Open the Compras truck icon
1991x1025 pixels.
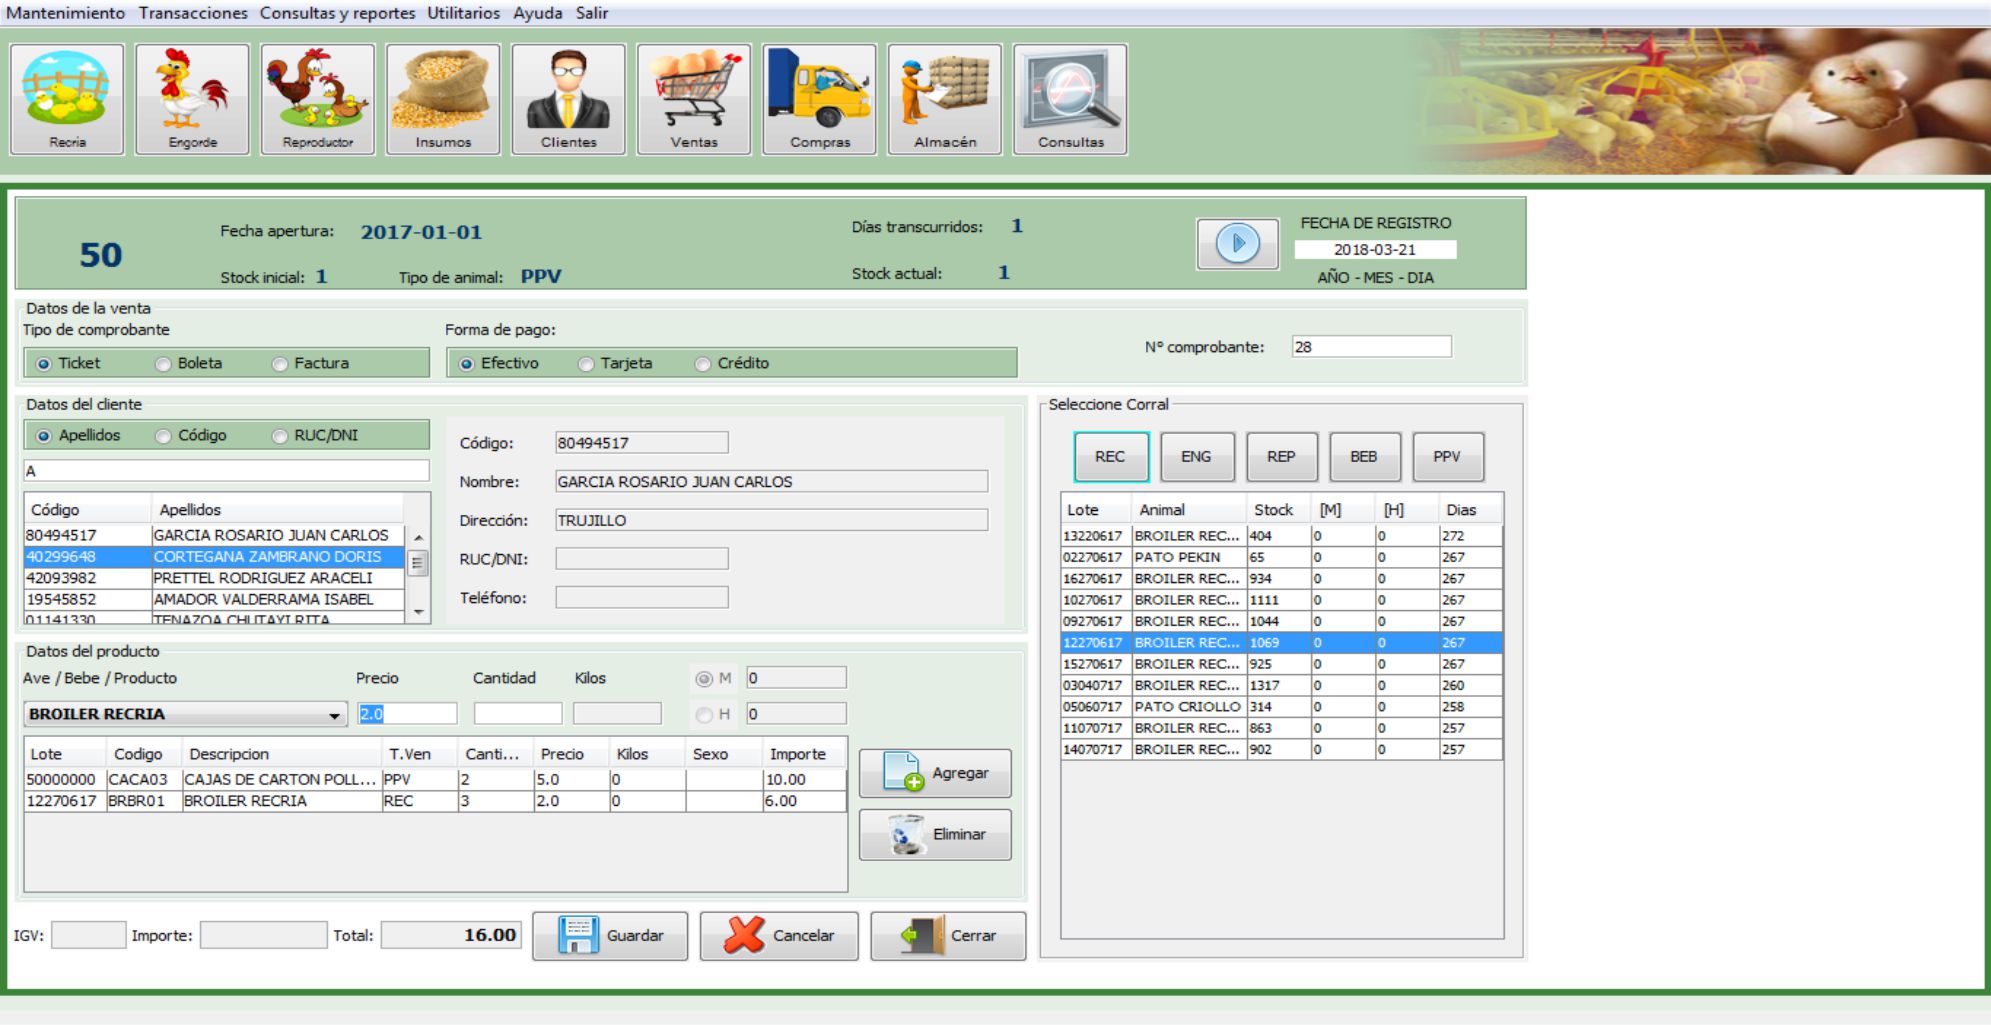coord(819,99)
